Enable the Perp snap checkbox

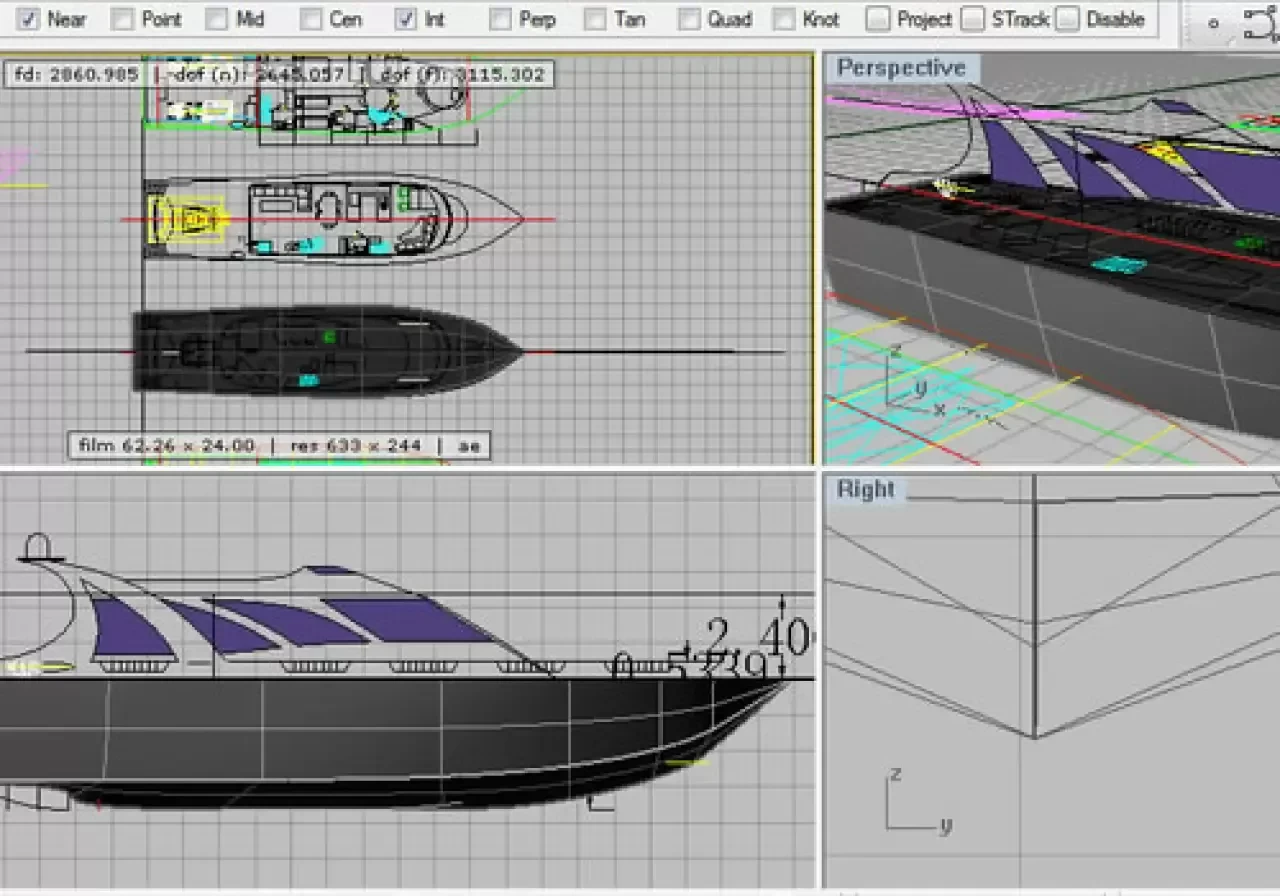coord(500,19)
